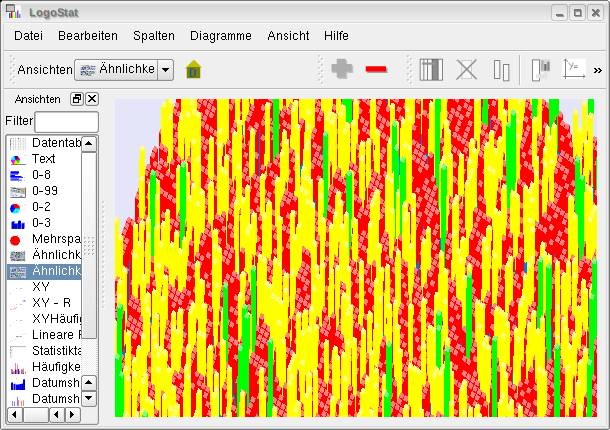Click the vertical scrollbar thumb in view list
The height and width of the screenshot is (430, 610).
tap(89, 246)
